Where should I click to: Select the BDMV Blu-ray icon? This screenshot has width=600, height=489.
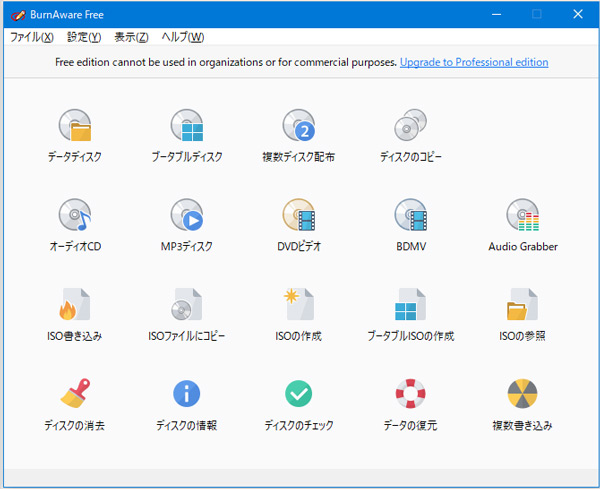(410, 216)
